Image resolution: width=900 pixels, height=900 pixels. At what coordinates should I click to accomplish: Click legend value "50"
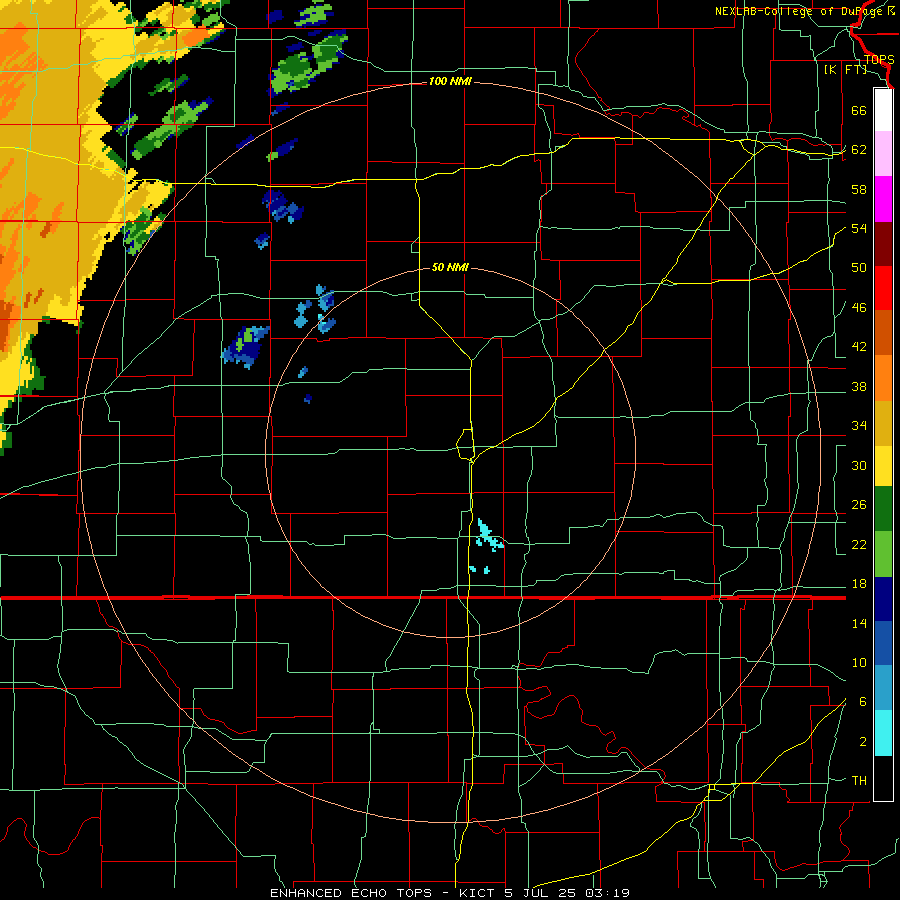tap(859, 268)
